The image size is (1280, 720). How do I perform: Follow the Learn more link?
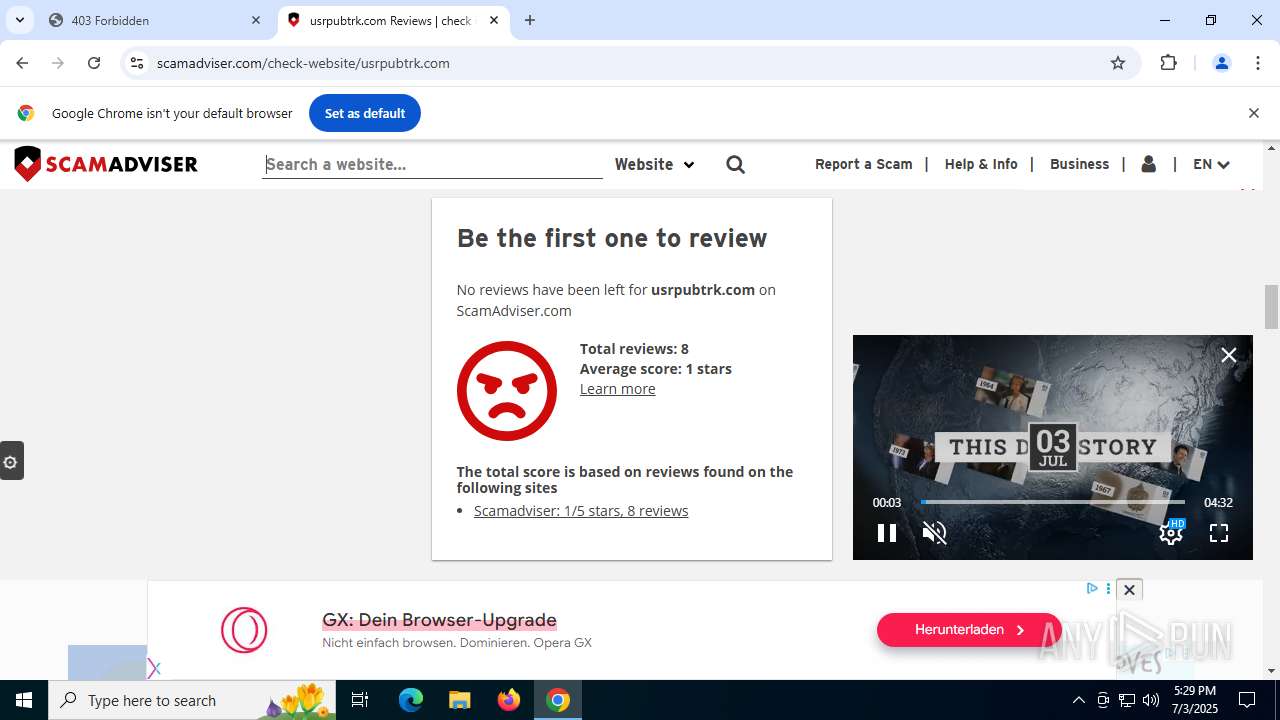[x=618, y=389]
